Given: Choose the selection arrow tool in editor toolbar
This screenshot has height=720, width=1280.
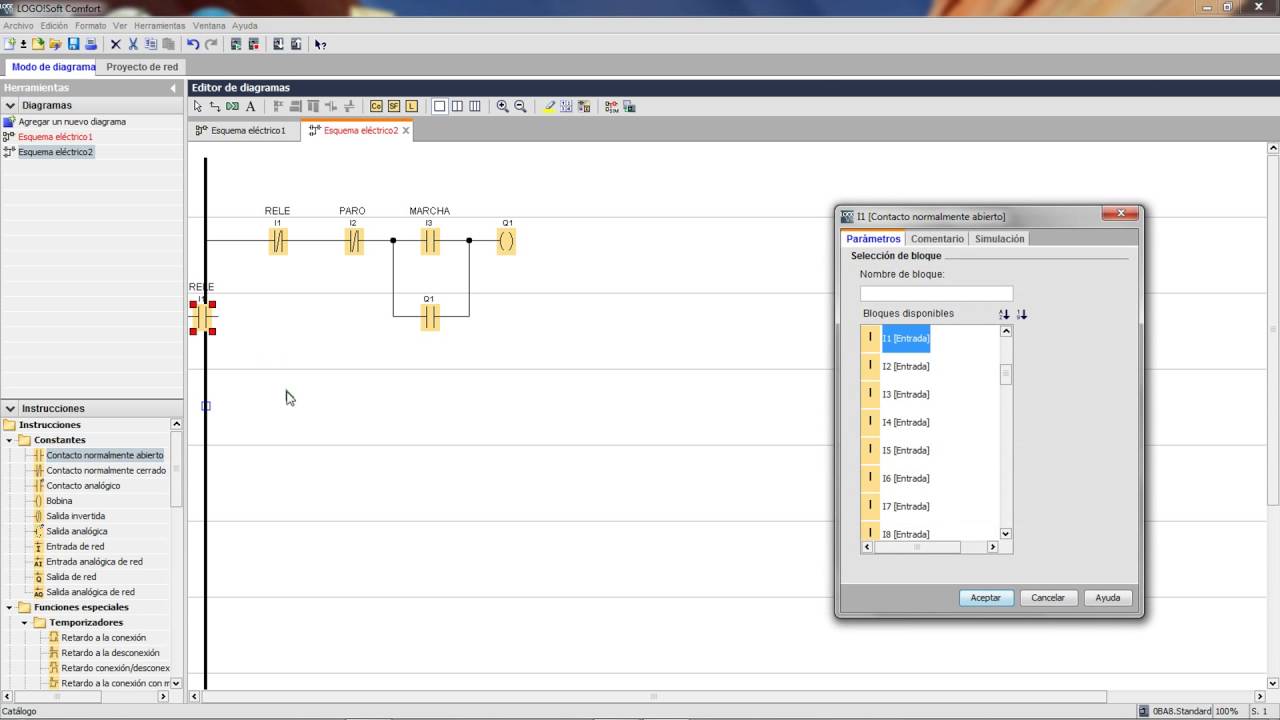Looking at the screenshot, I should click(x=198, y=106).
